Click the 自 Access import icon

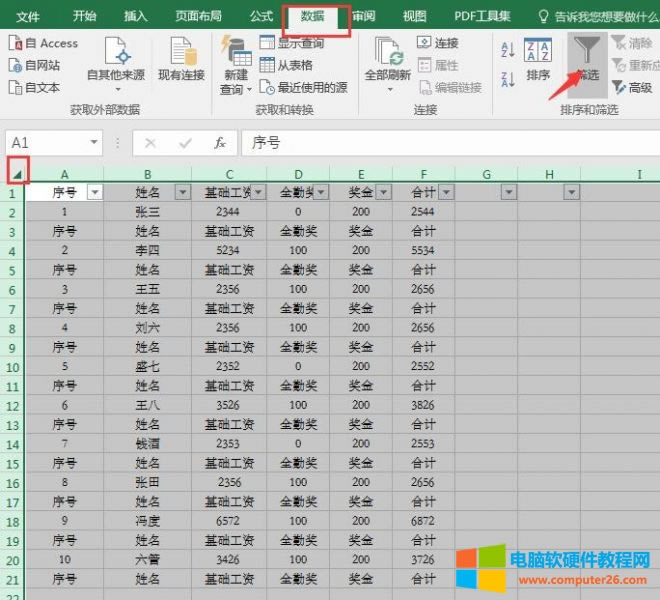click(x=16, y=43)
